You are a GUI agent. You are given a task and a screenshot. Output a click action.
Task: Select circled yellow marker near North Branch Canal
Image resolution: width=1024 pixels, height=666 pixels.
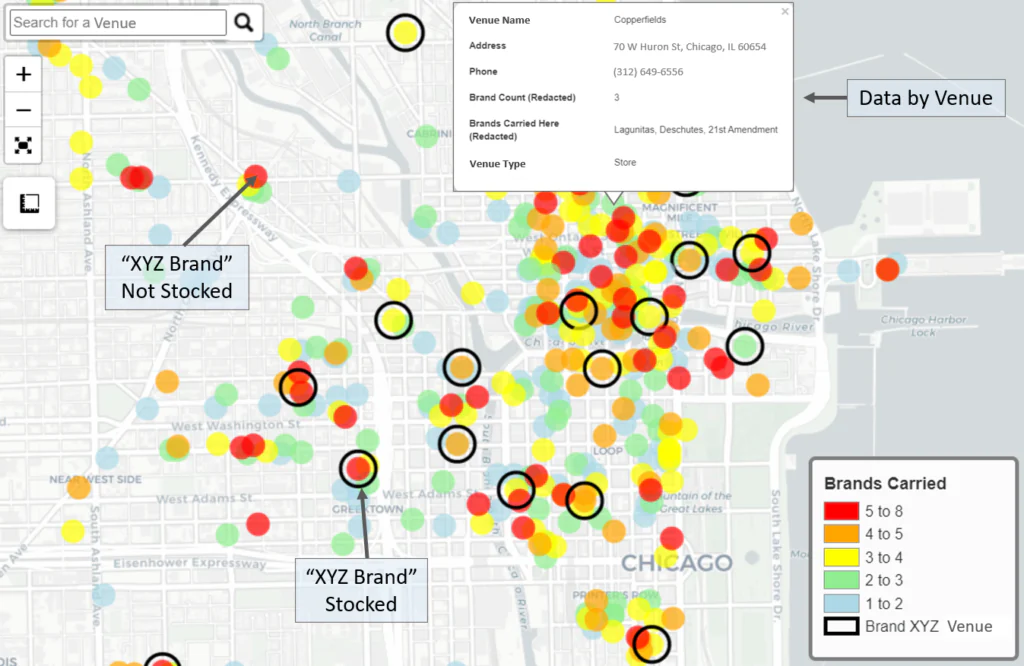[x=405, y=33]
